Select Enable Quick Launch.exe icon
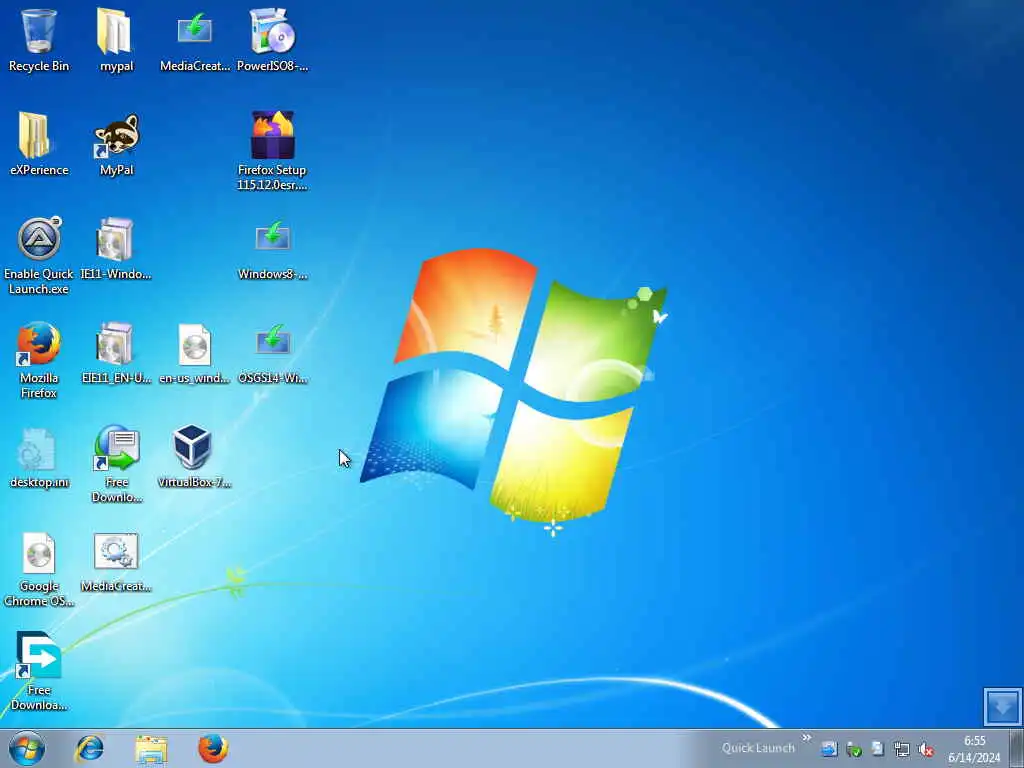This screenshot has height=768, width=1024. tap(39, 255)
